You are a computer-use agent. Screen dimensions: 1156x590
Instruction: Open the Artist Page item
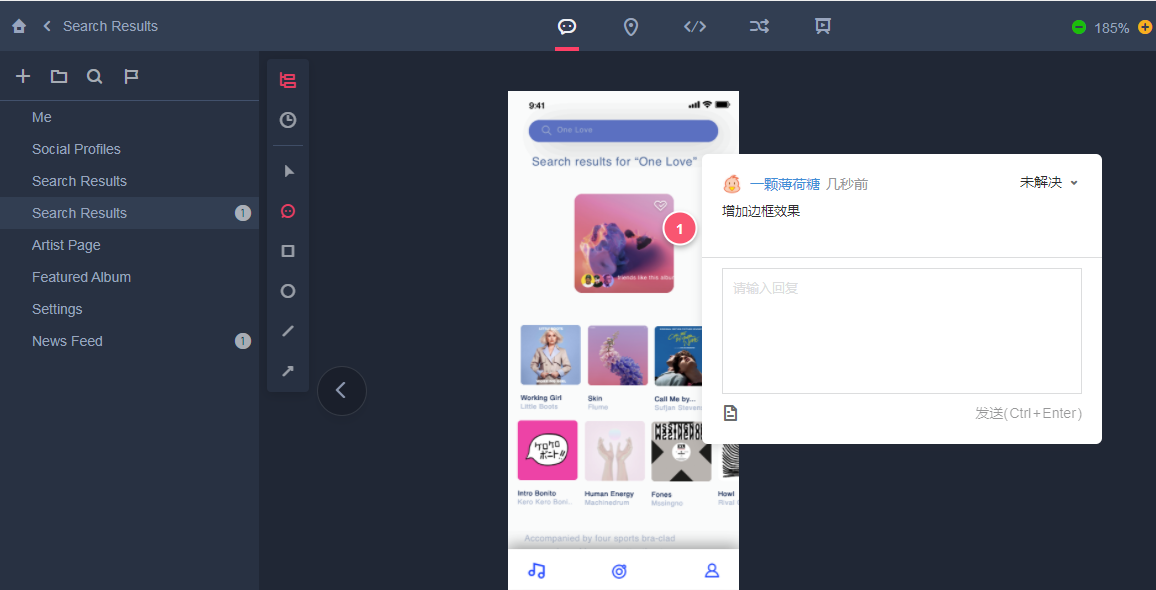tap(130, 245)
